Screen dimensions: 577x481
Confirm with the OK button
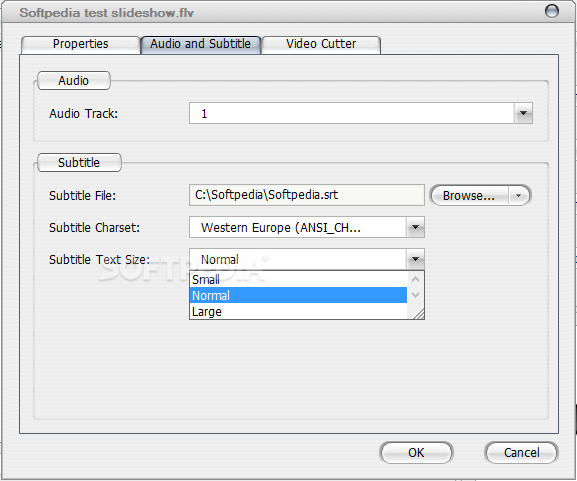(416, 453)
